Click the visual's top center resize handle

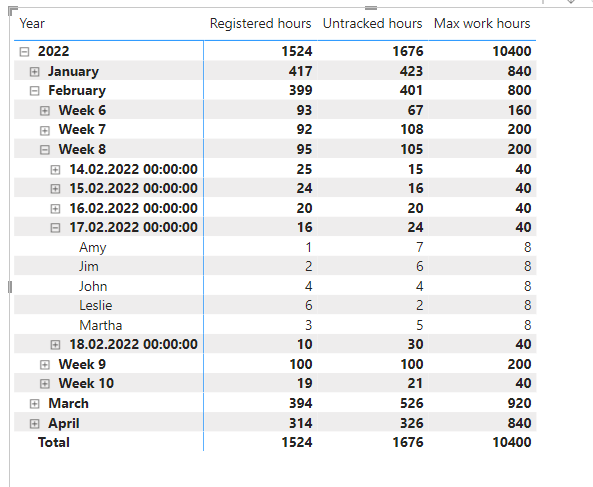pyautogui.click(x=371, y=8)
